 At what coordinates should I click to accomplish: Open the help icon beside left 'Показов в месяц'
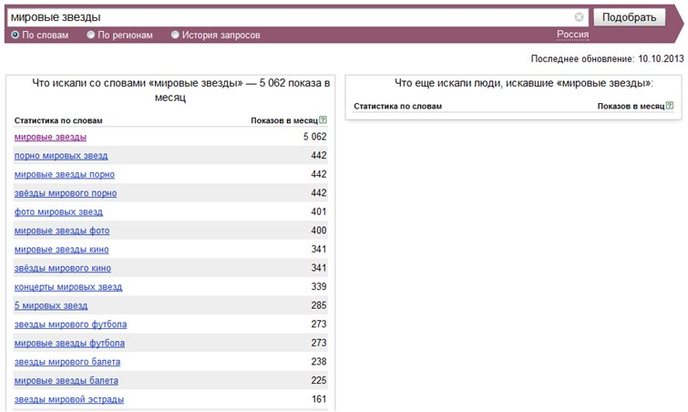[x=323, y=120]
